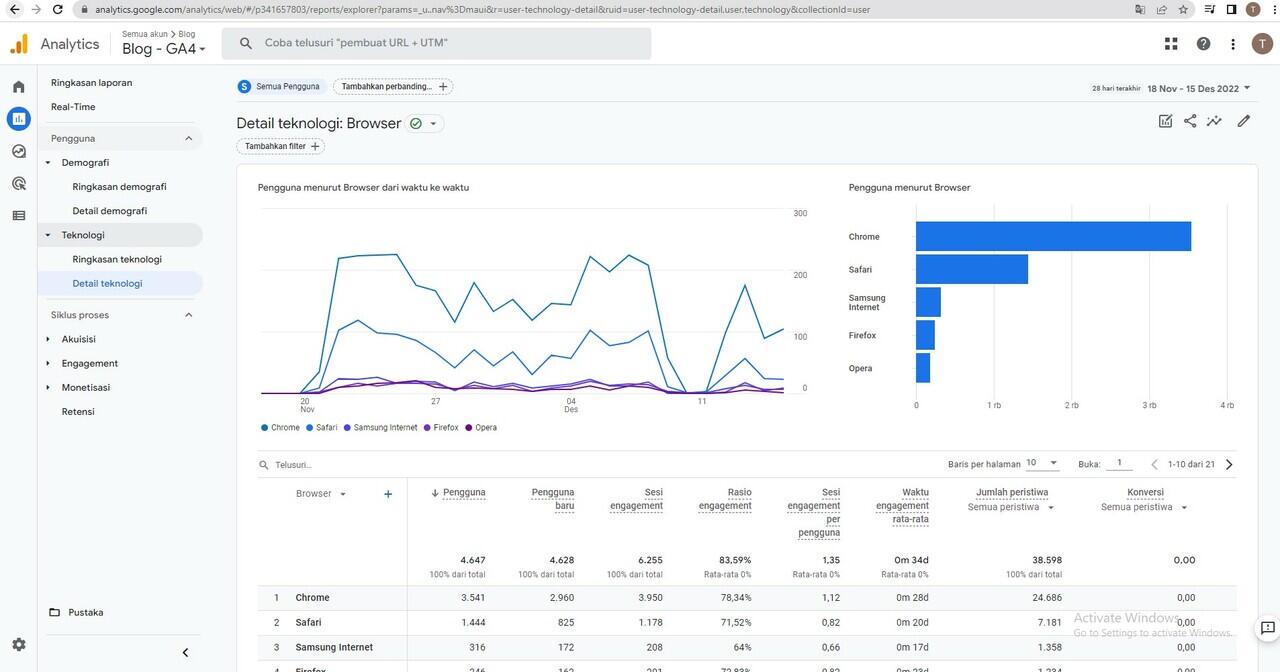Screen dimensions: 1280x672
Task: Click the main search field
Action: pos(436,44)
